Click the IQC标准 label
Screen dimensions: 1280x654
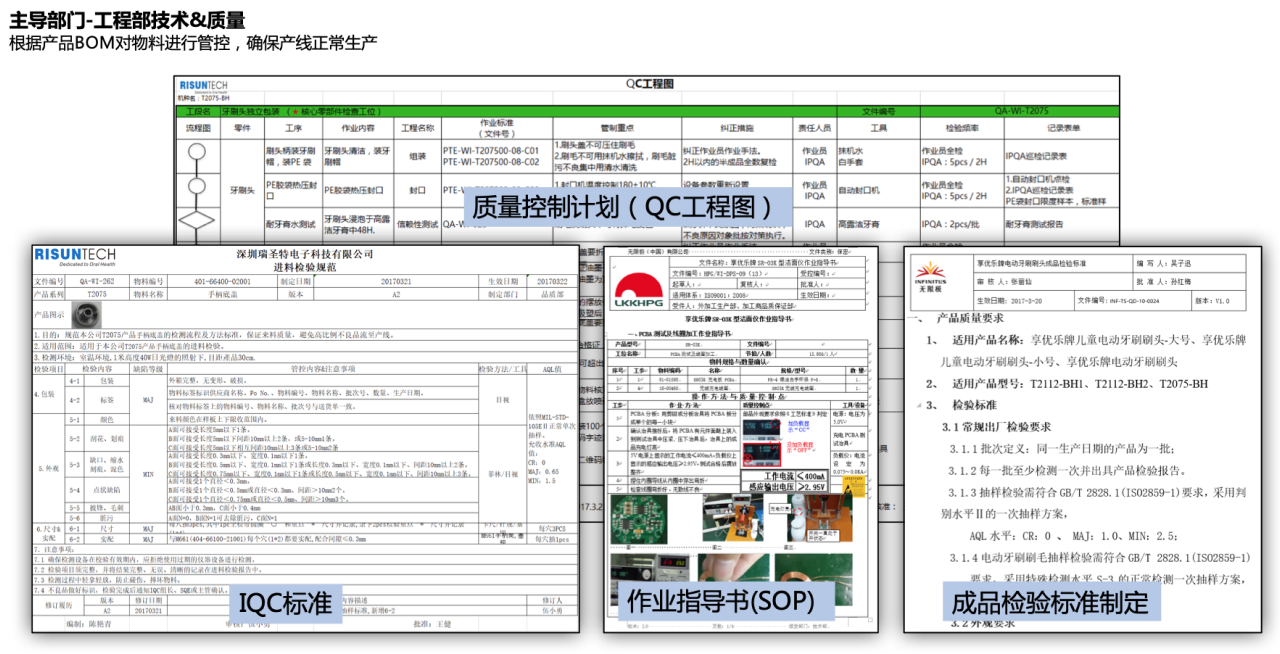click(x=283, y=603)
